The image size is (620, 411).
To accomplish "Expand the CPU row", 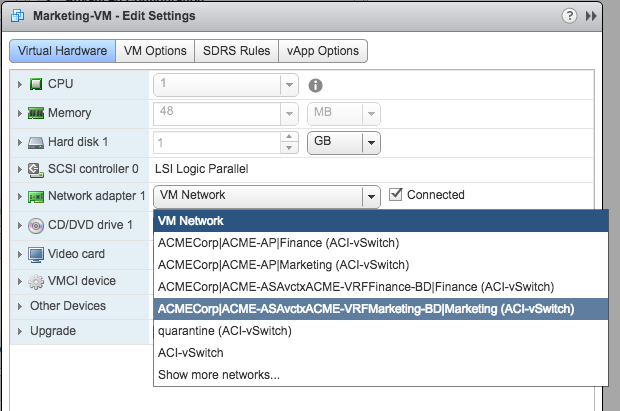I will [19, 84].
